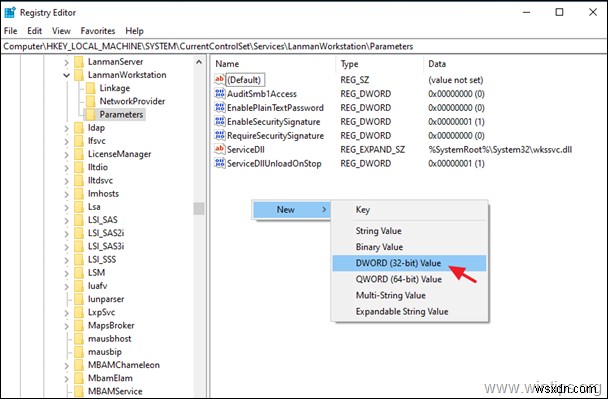This screenshot has height=399, width=608.
Task: Select the luafv tree item
Action: (97, 286)
